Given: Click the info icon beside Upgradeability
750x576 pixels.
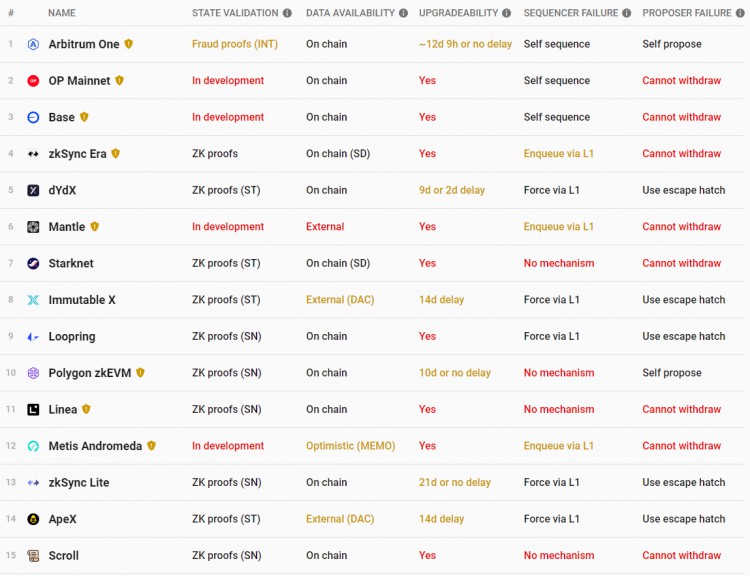Looking at the screenshot, I should click(507, 13).
